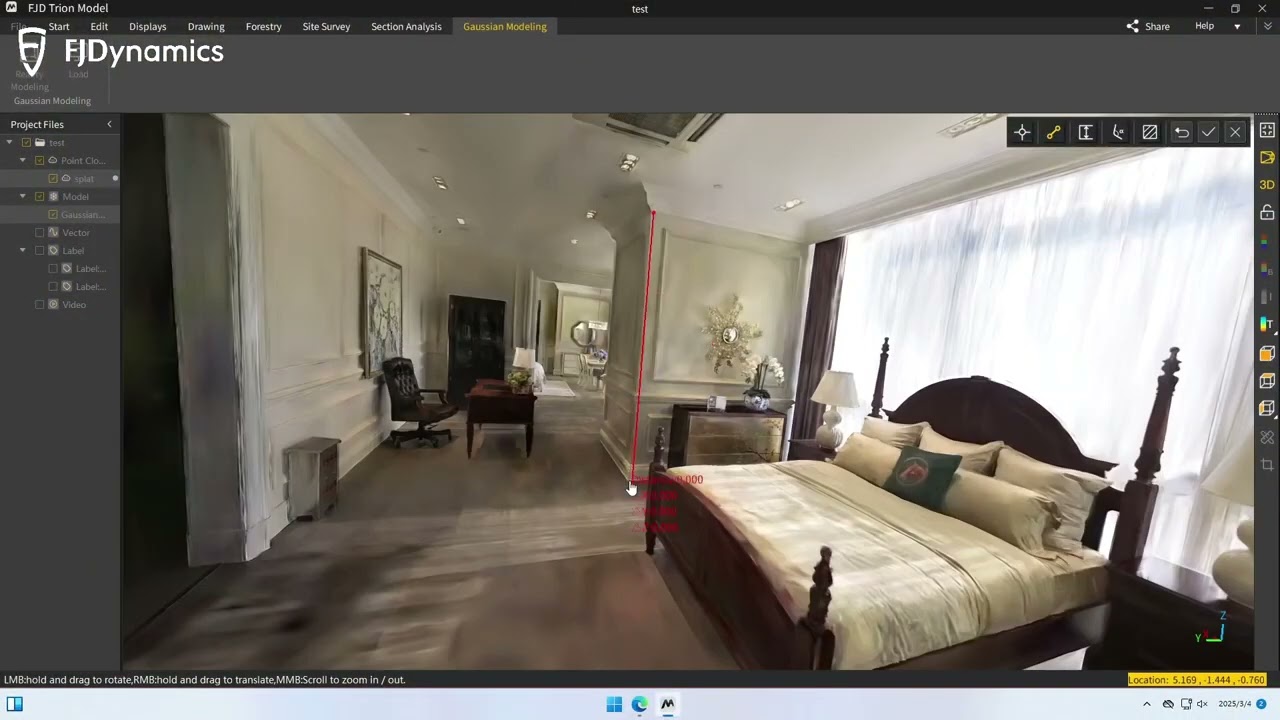Screen dimensions: 1280x720
Task: Uncheck the Model checkbox
Action: click(x=40, y=197)
